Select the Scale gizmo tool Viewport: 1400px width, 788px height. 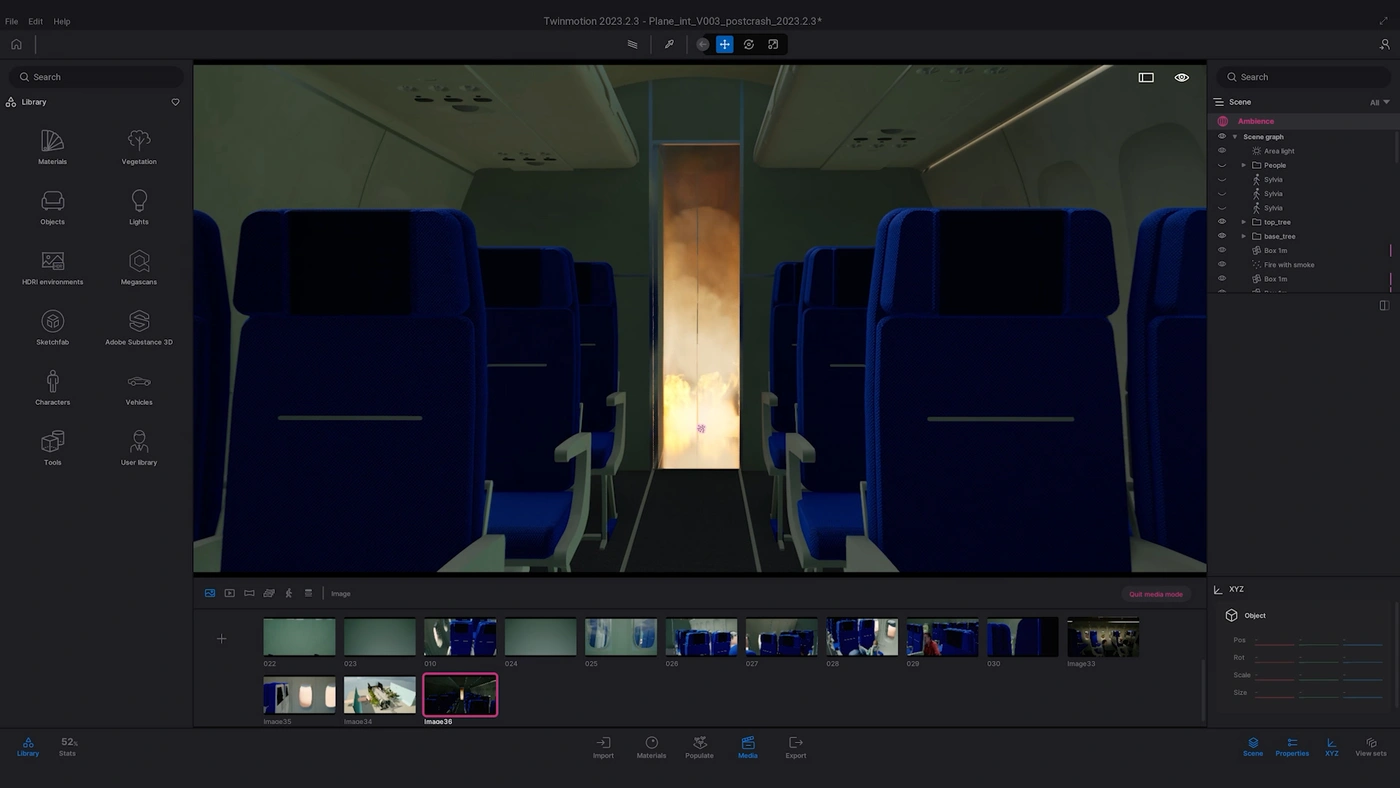pos(773,44)
